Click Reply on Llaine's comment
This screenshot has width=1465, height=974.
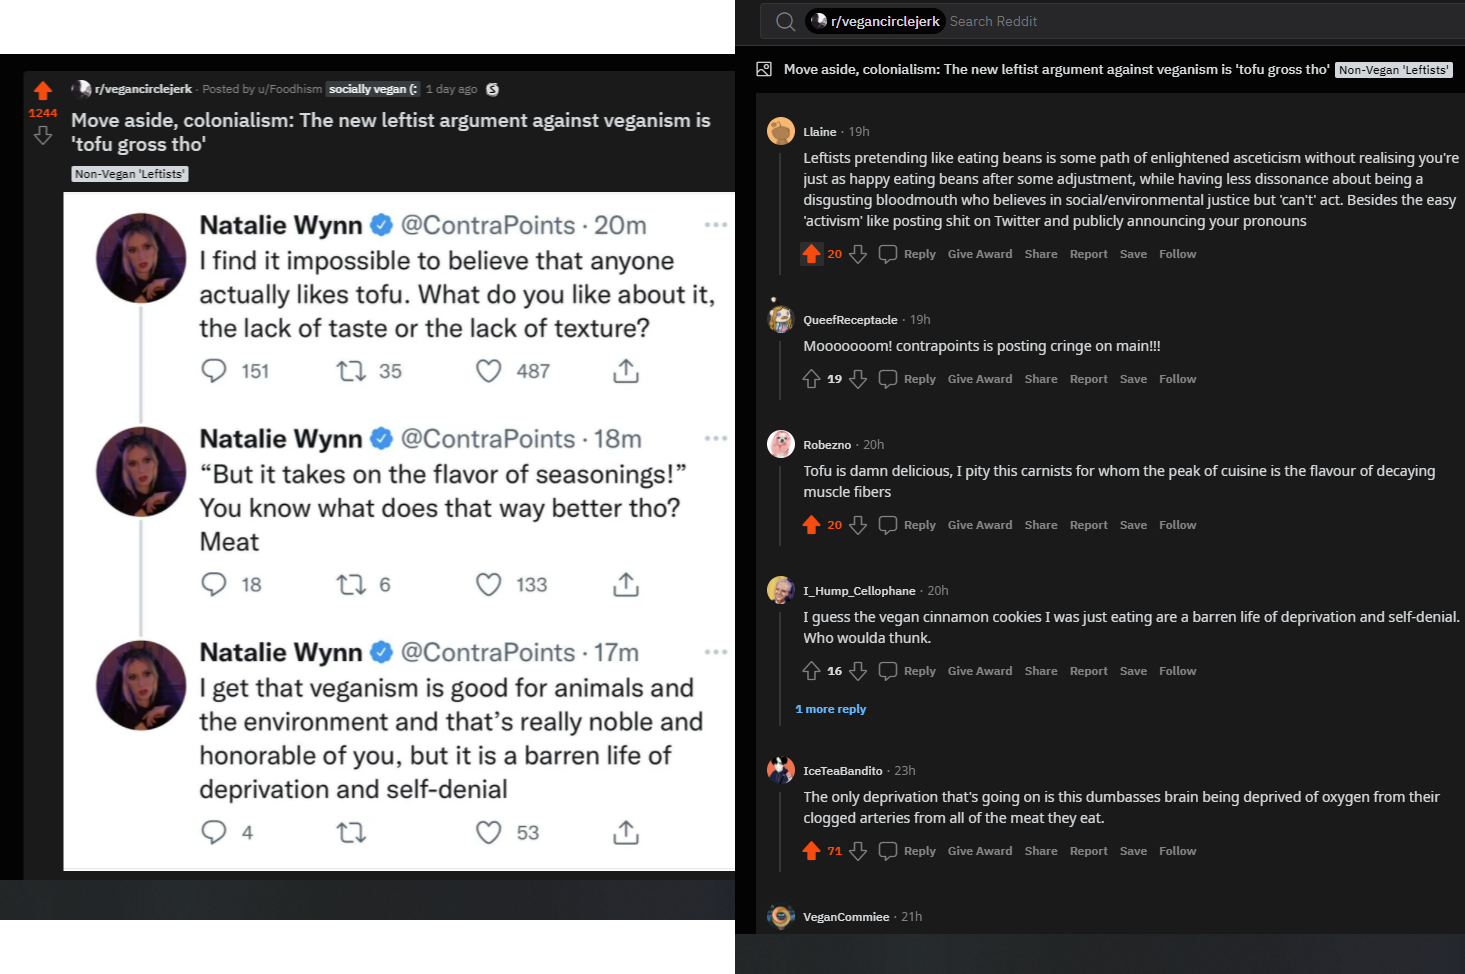click(x=920, y=254)
